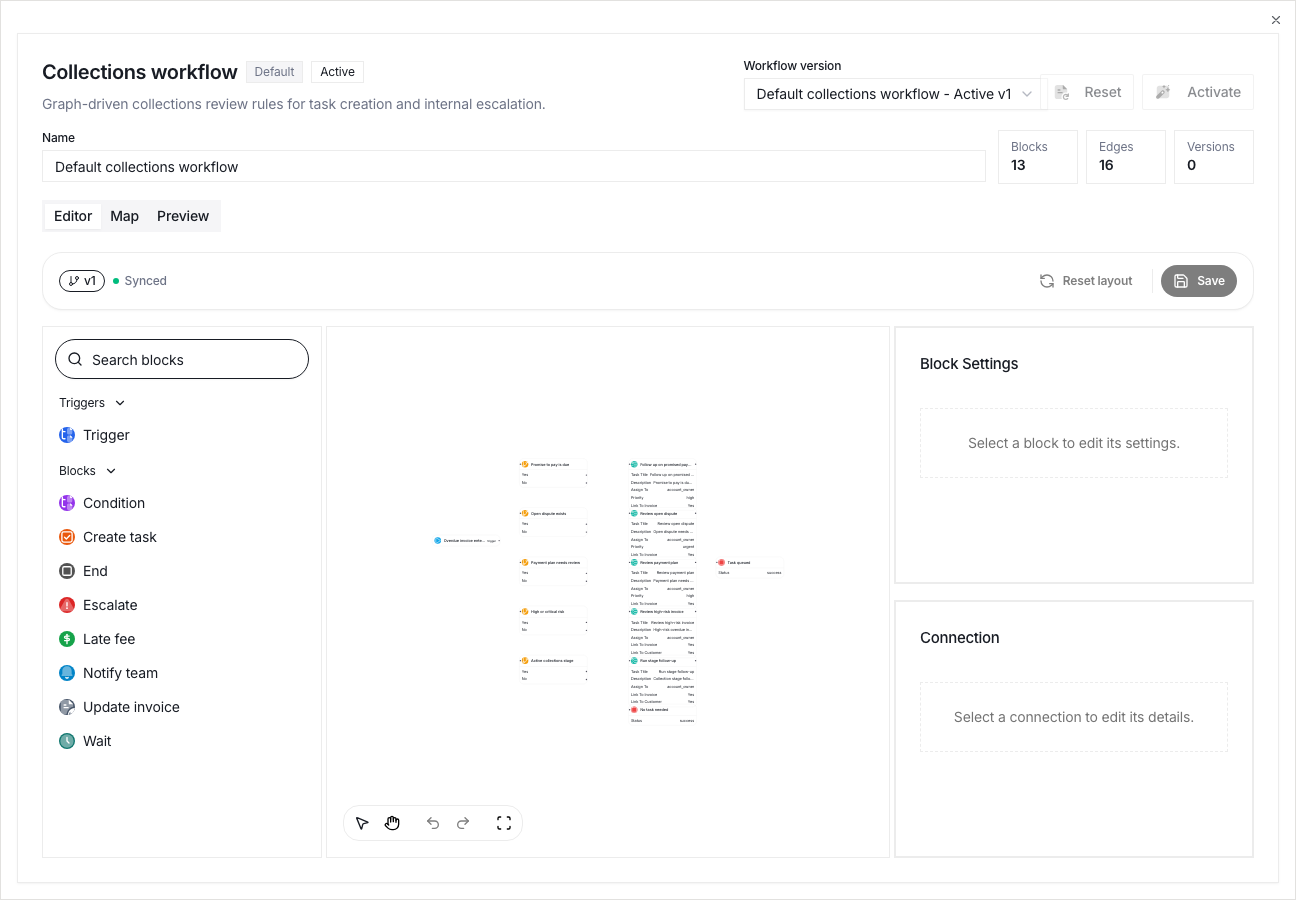Click "Select a connection to edit its details."
1296x900 pixels.
1074,717
